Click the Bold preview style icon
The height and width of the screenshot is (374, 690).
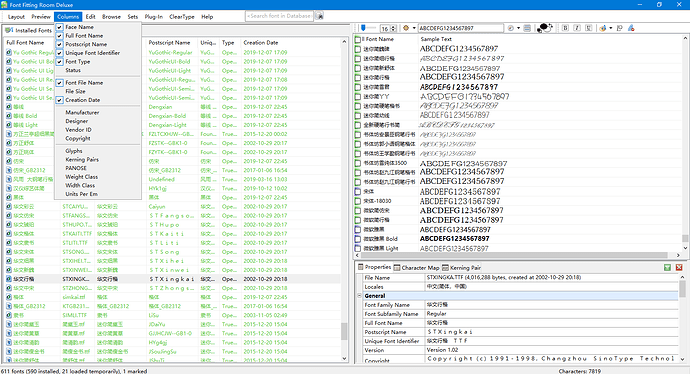click(x=565, y=28)
